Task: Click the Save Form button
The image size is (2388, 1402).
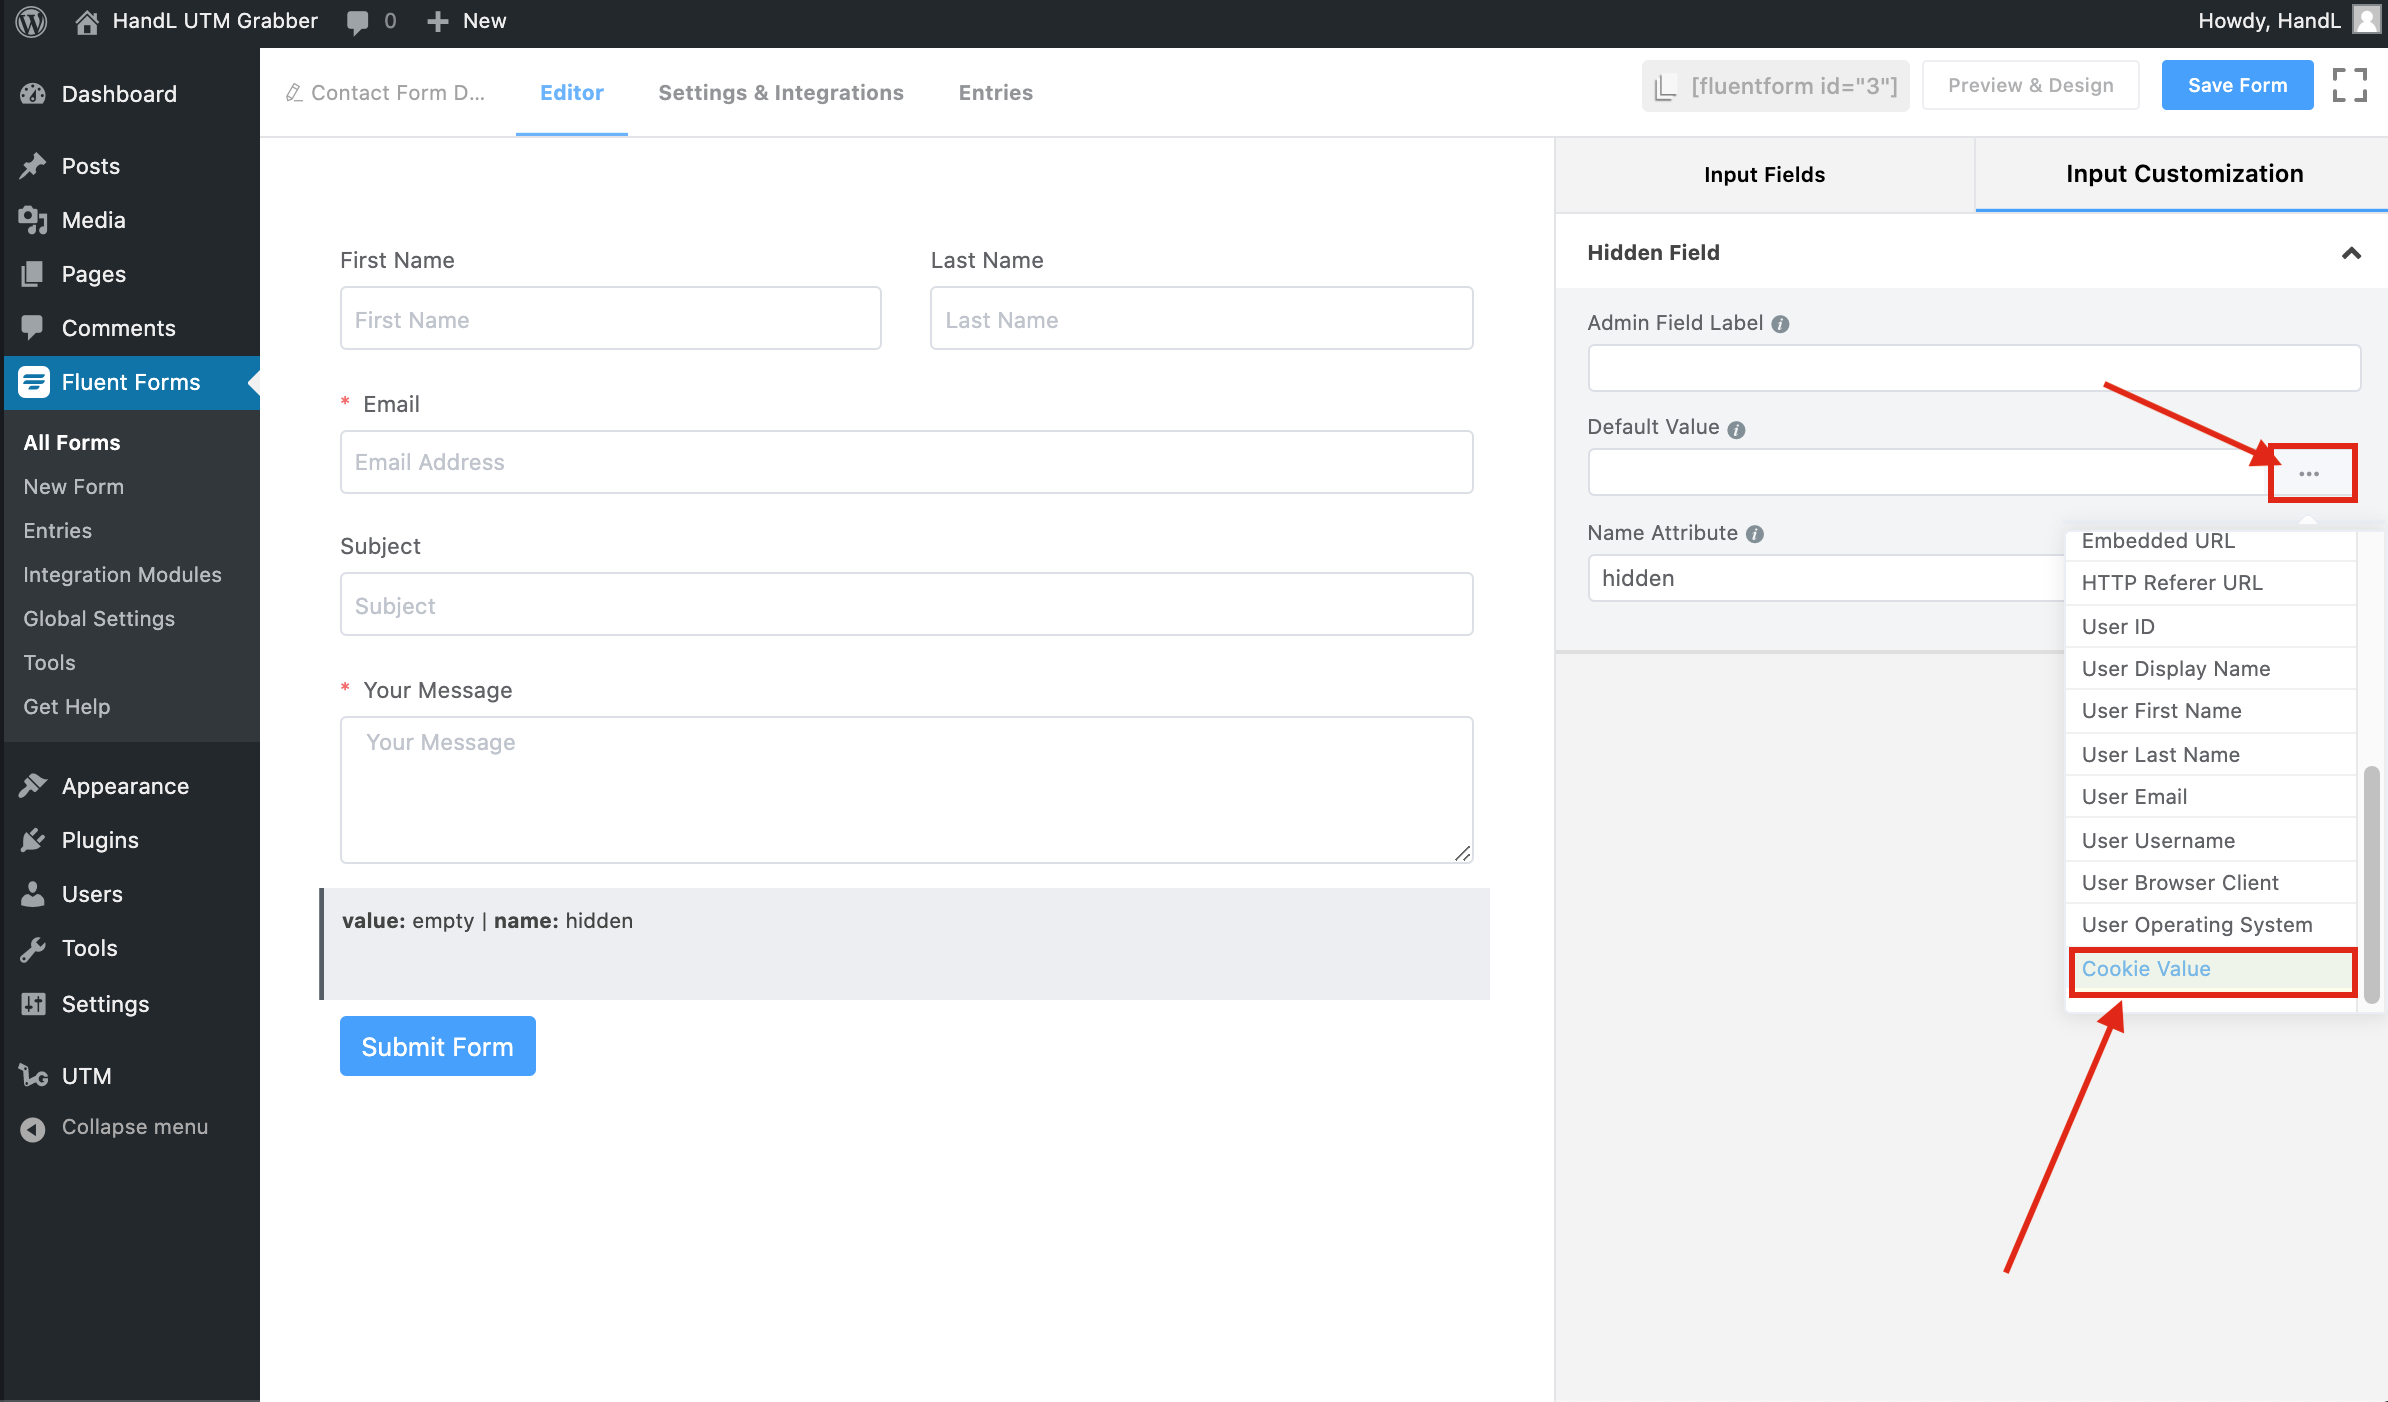Action: click(2237, 85)
